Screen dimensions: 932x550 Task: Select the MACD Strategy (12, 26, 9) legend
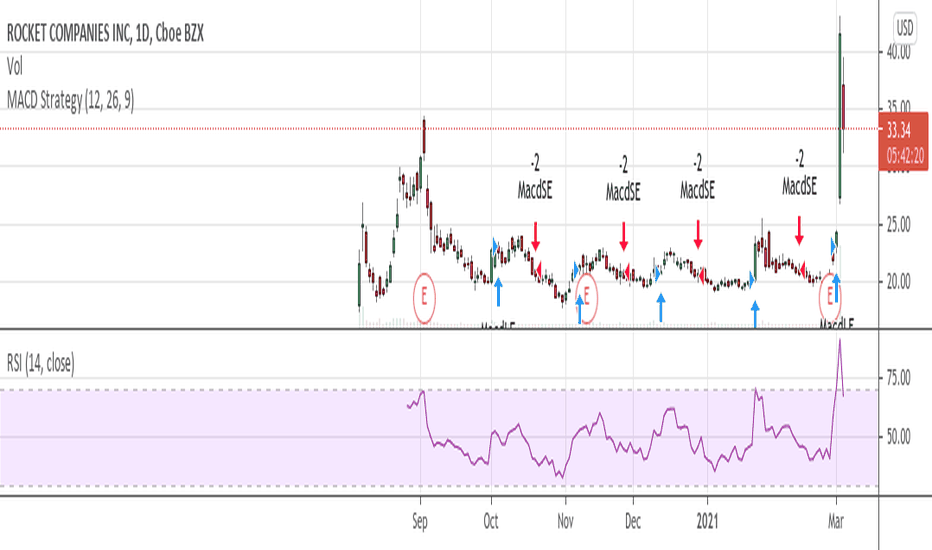pyautogui.click(x=70, y=100)
